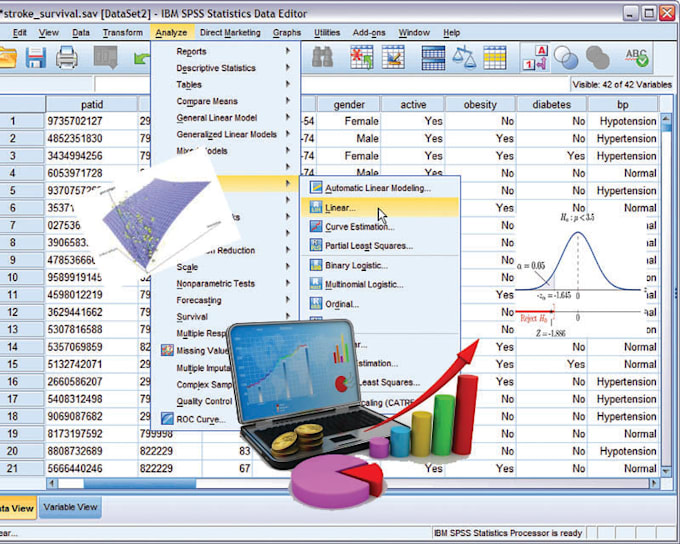
Task: Choose Linear... from the Regression submenu
Action: point(379,207)
